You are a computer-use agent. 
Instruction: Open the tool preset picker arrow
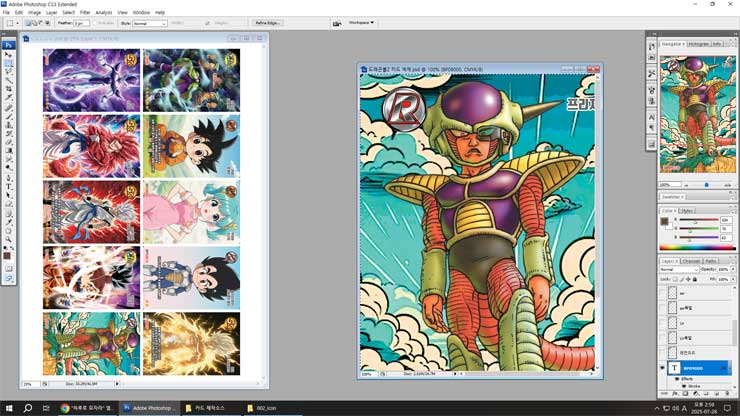[17, 23]
